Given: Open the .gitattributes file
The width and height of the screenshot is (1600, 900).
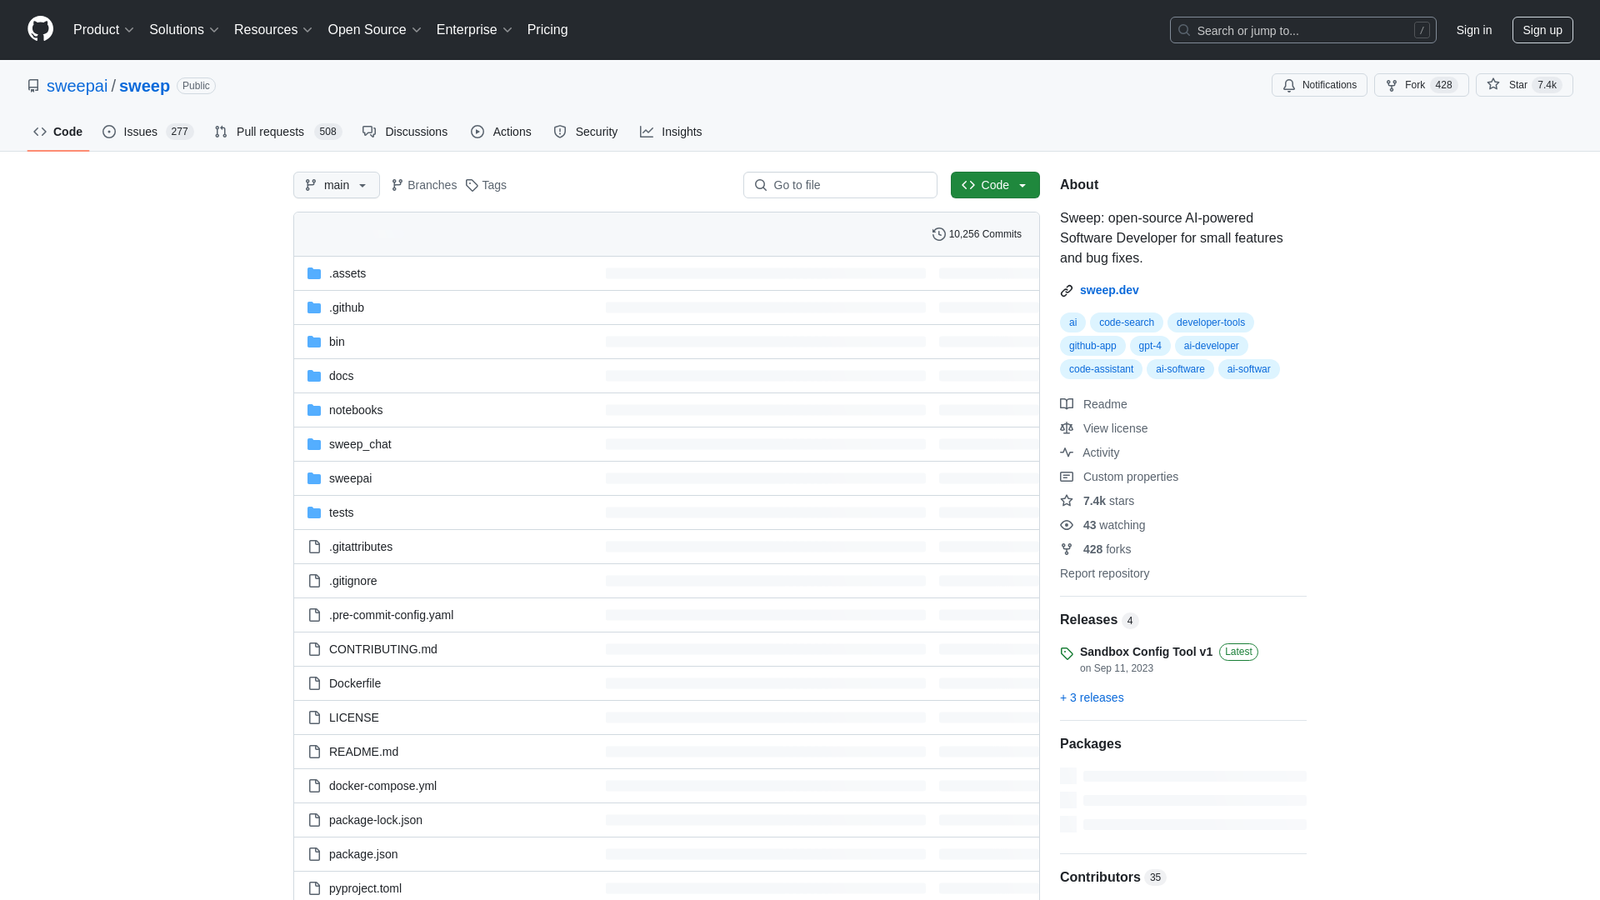Looking at the screenshot, I should pyautogui.click(x=361, y=546).
